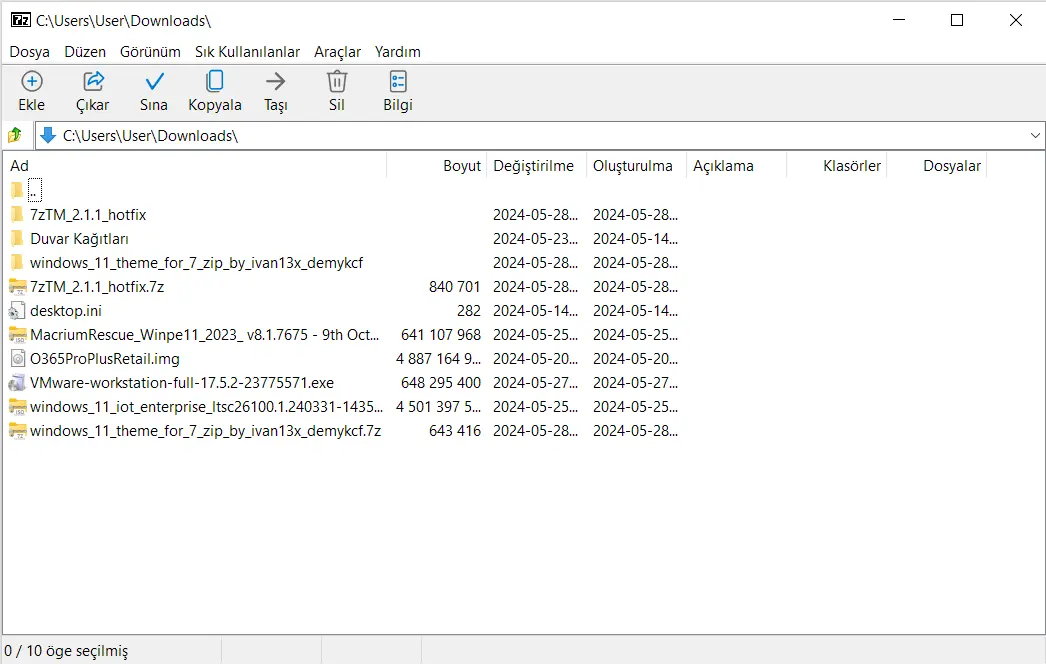Click the size value 643 416

(x=454, y=431)
